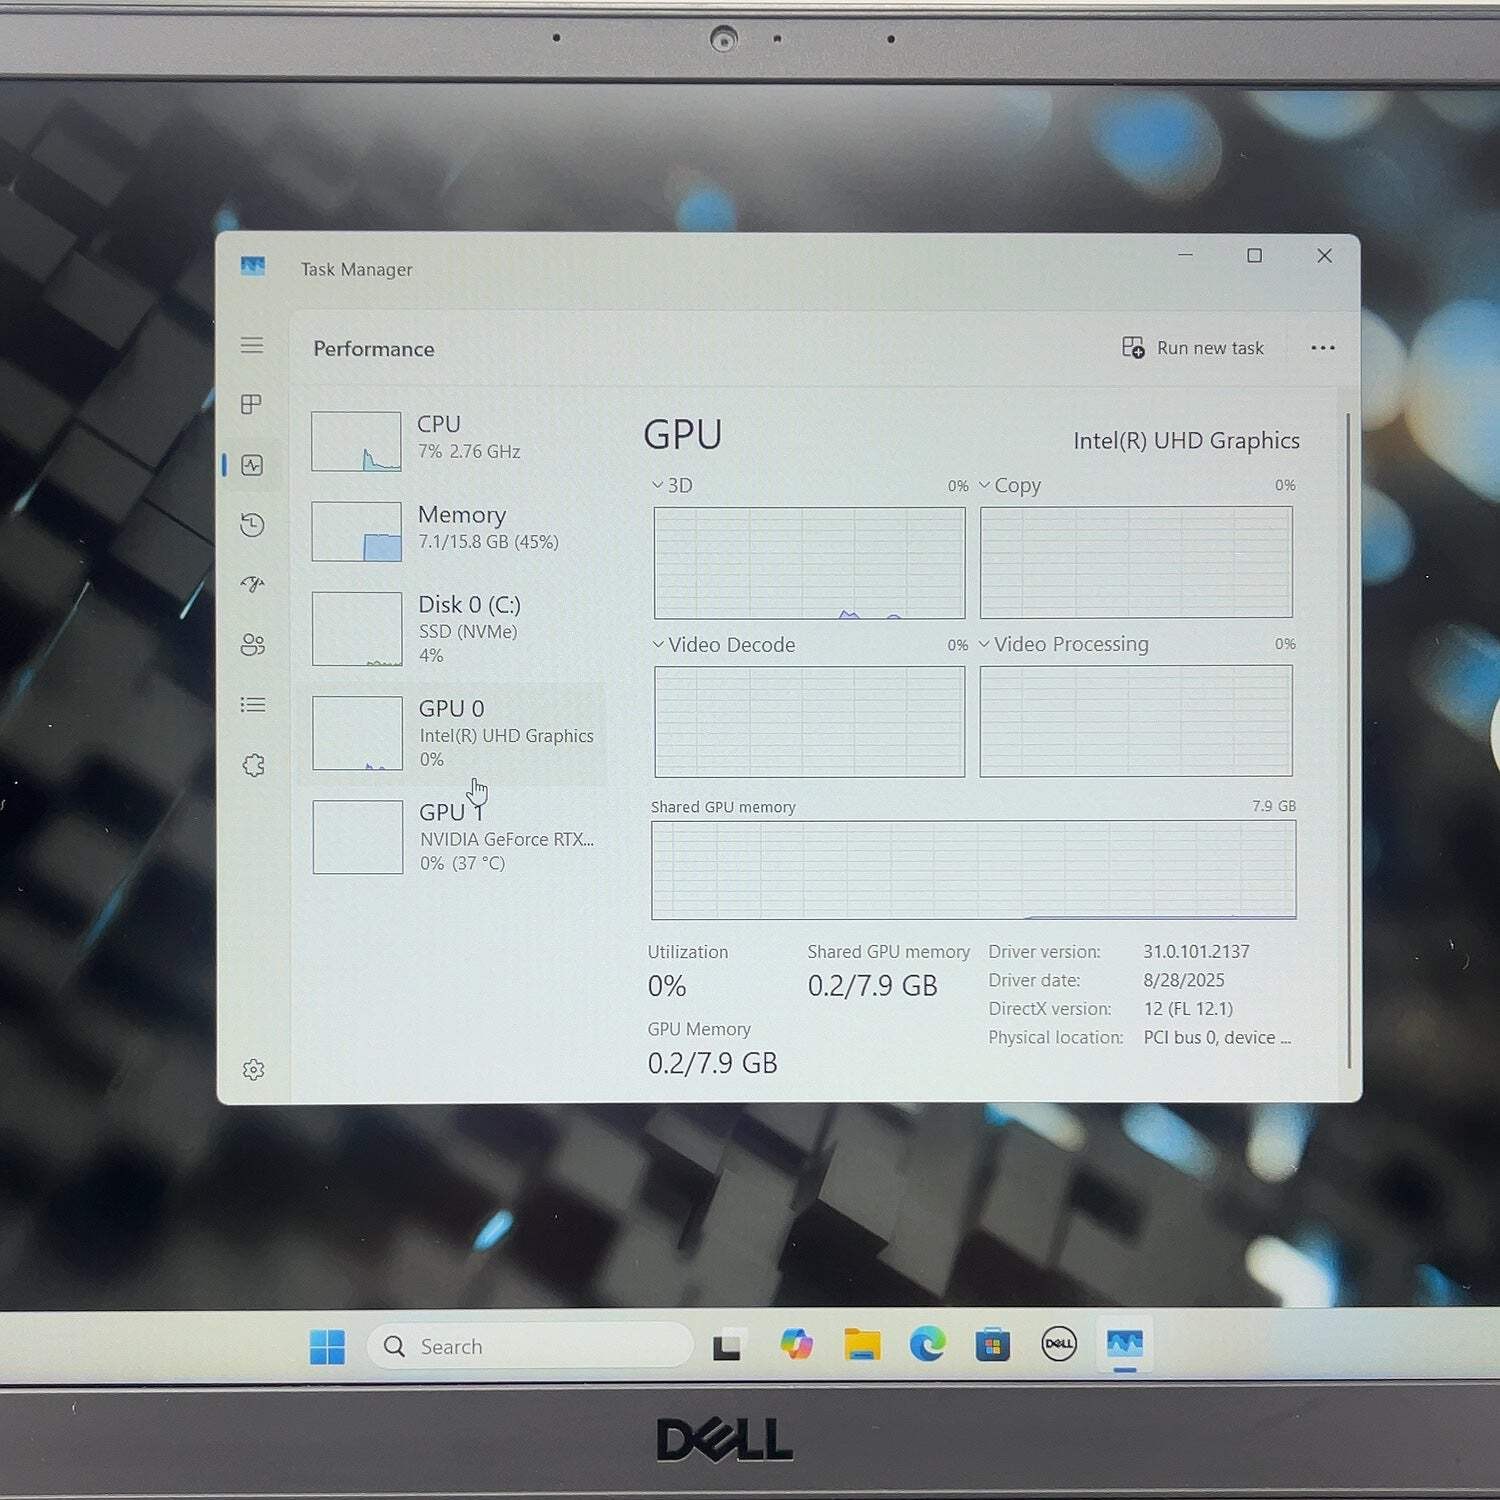This screenshot has height=1500, width=1500.
Task: Click the CPU usage mini graph thumbnail
Action: pyautogui.click(x=356, y=441)
